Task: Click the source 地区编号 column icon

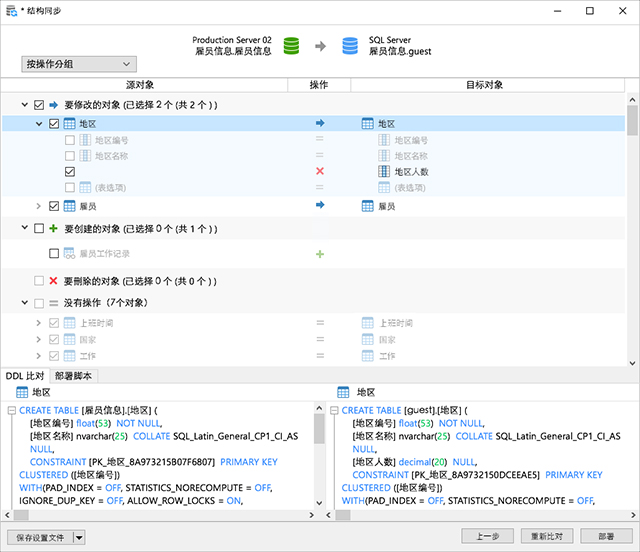Action: tap(85, 140)
